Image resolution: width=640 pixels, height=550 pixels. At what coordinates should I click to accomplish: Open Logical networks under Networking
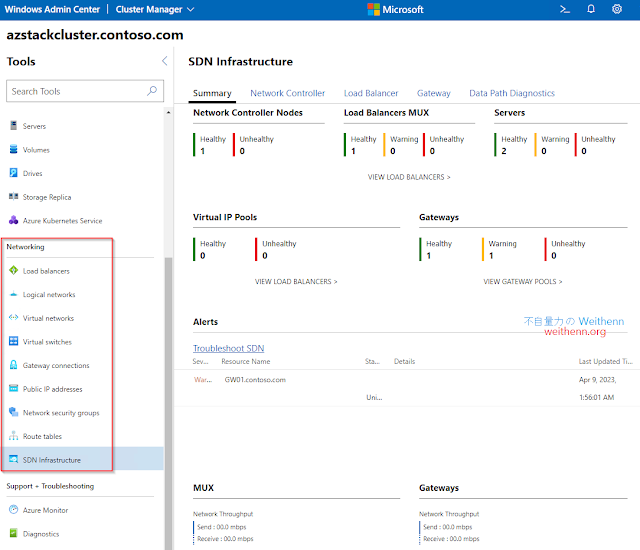[x=49, y=295]
